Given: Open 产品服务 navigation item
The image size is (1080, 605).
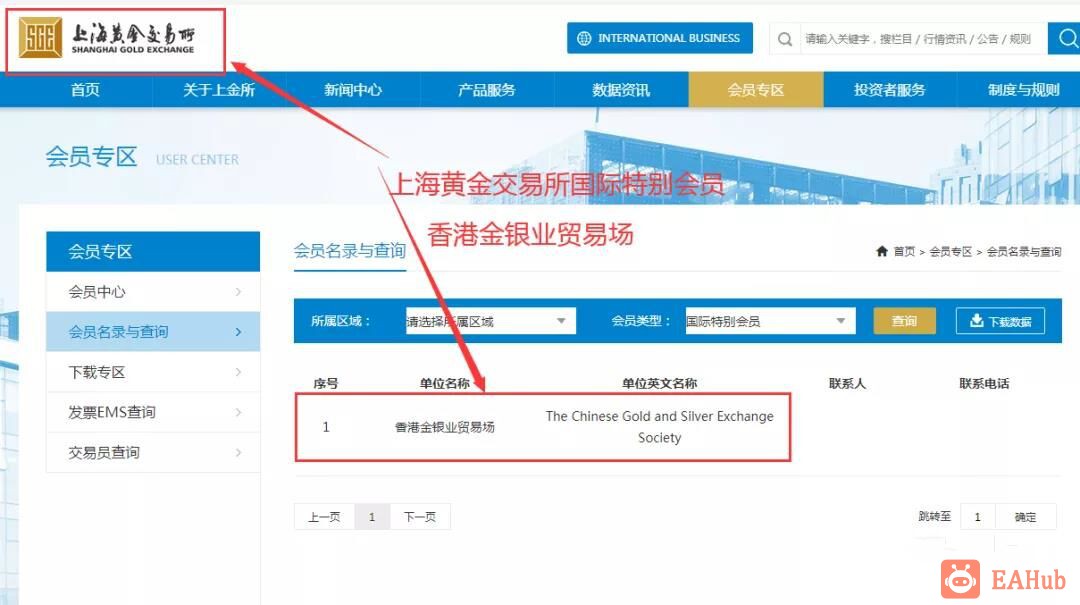Looking at the screenshot, I should click(x=486, y=90).
